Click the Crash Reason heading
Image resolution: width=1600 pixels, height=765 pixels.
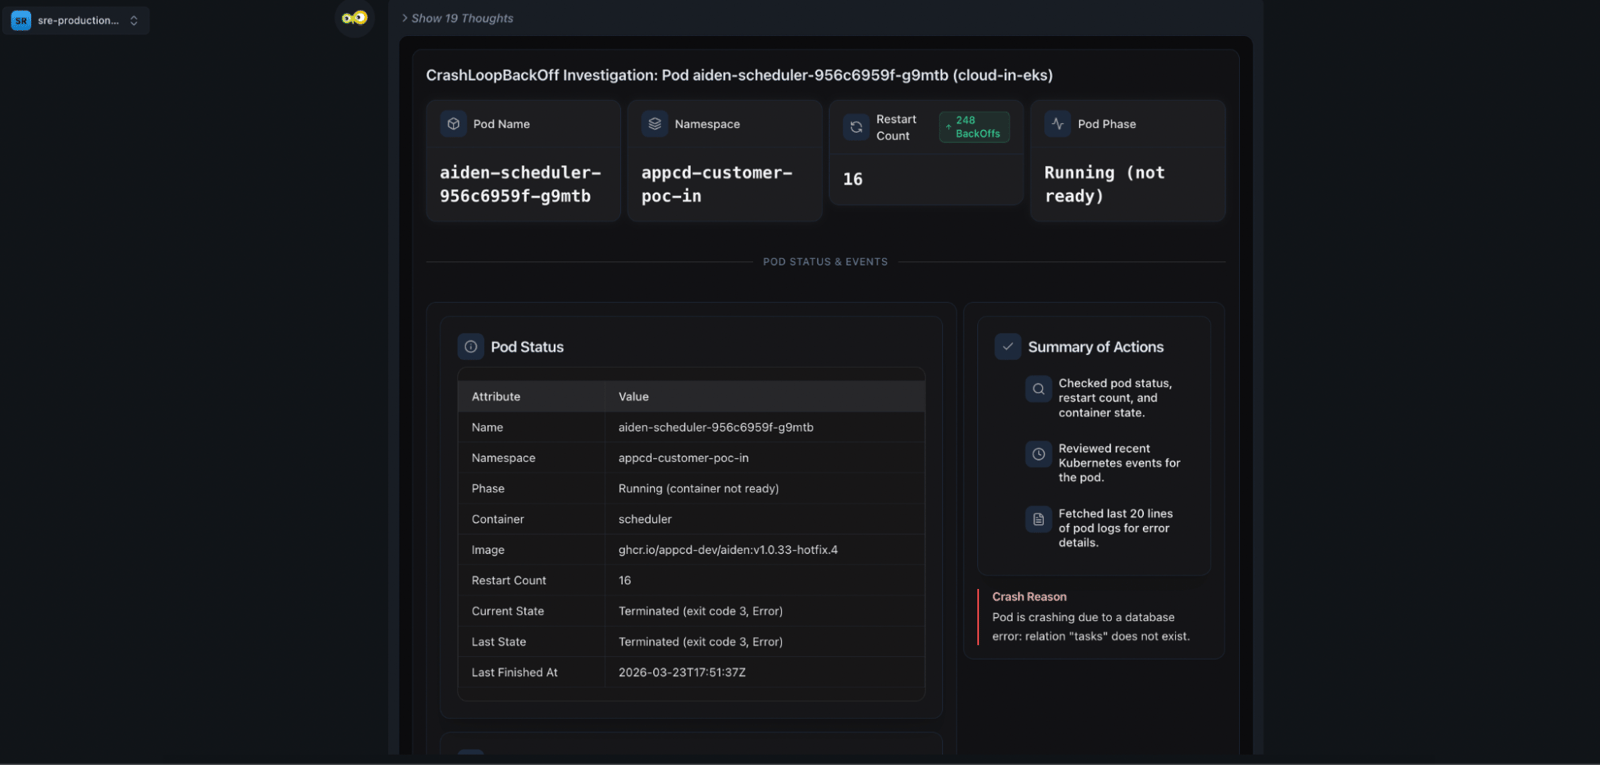[1029, 597]
